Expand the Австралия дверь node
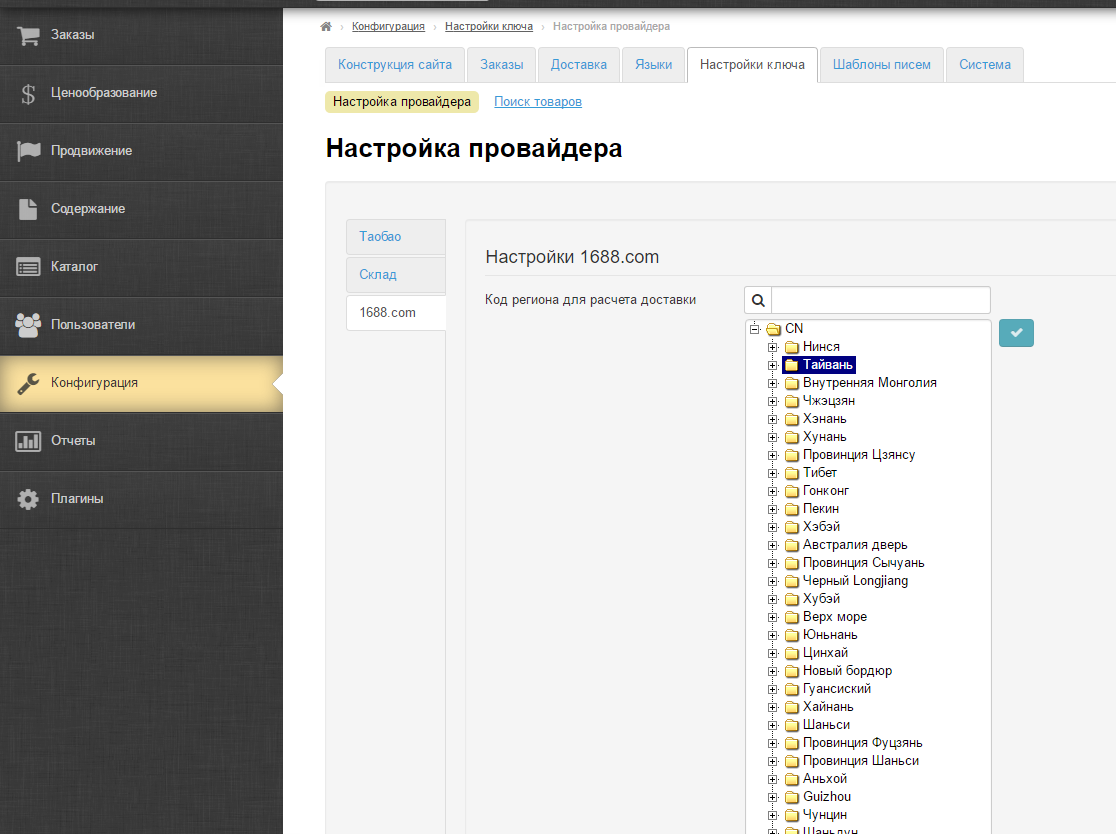1116x834 pixels. pos(773,545)
